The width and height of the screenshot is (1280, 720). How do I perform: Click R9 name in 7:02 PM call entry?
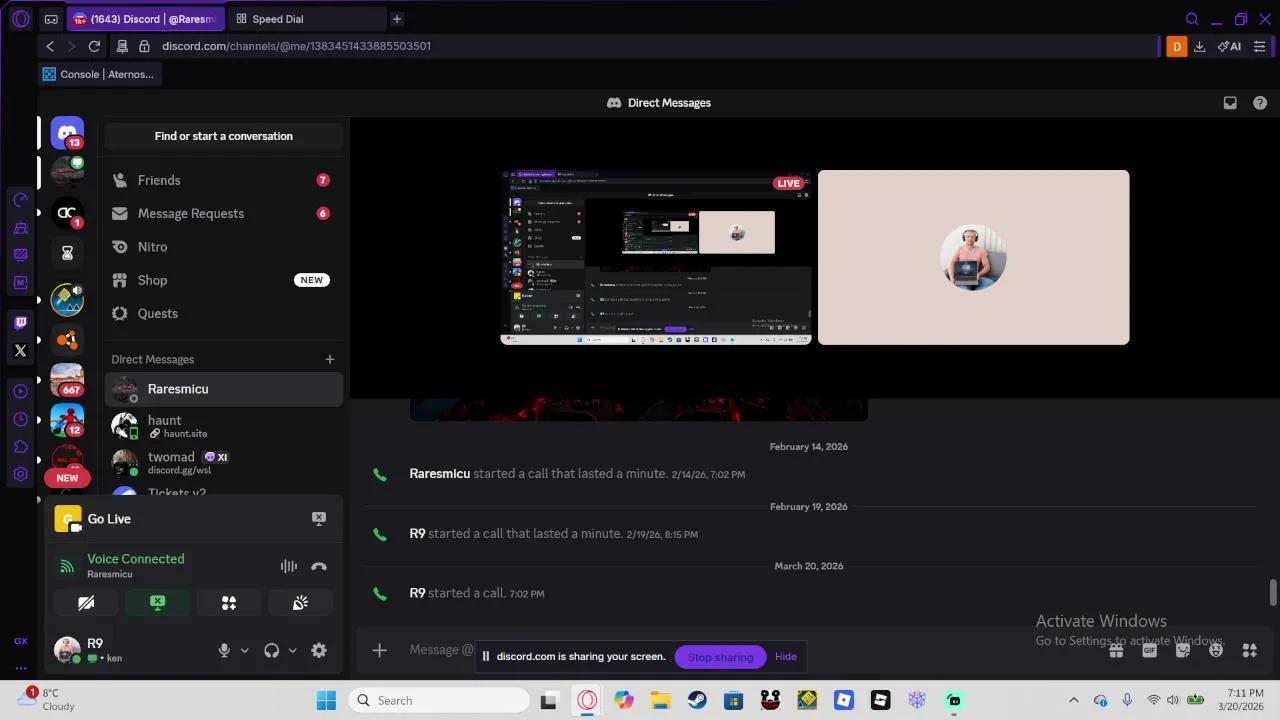coord(417,593)
